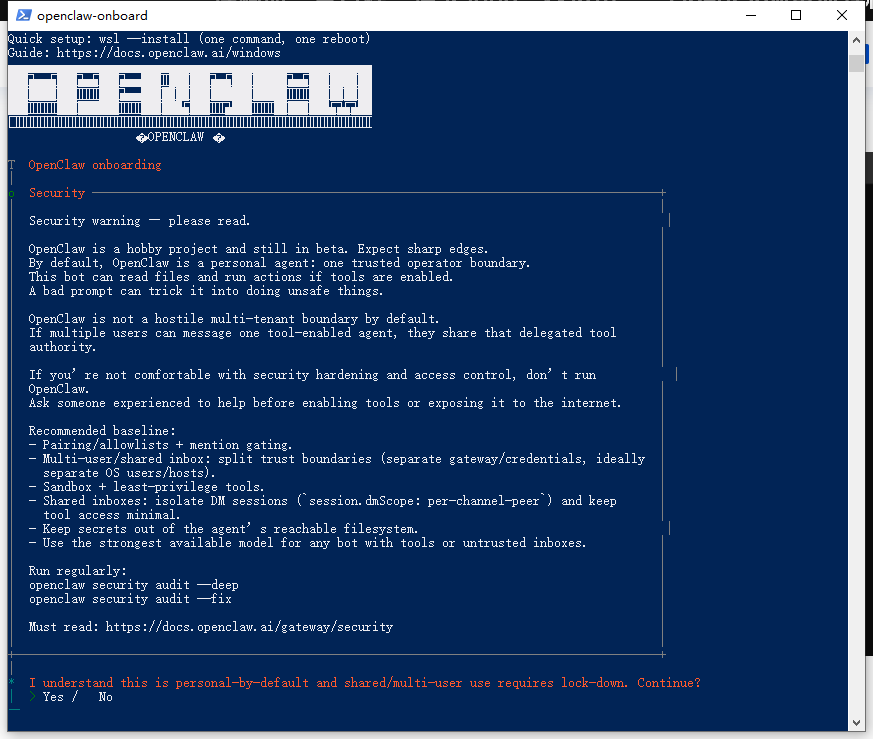Screen dimensions: 873x739
Task: Click the scrollbar down arrow
Action: (856, 723)
